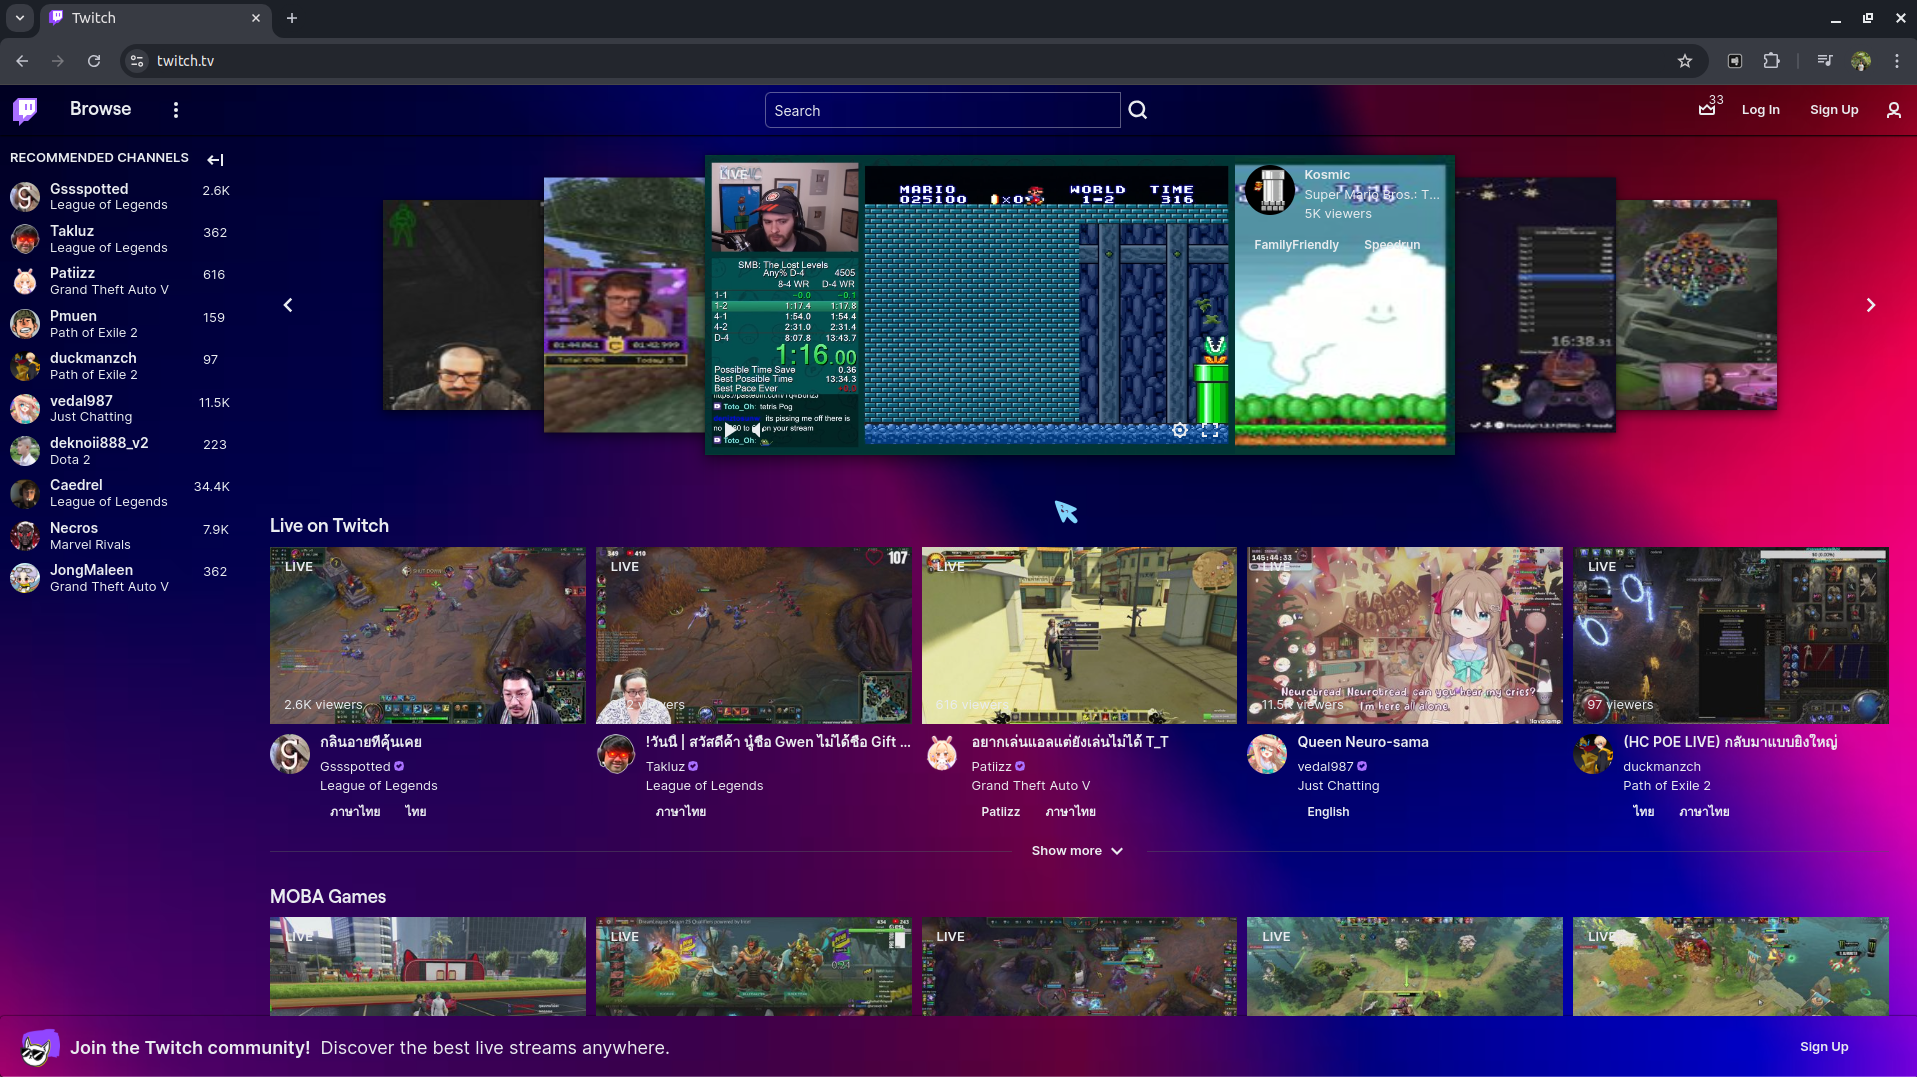
Task: Collapse the Recommended Channels sidebar
Action: point(215,160)
